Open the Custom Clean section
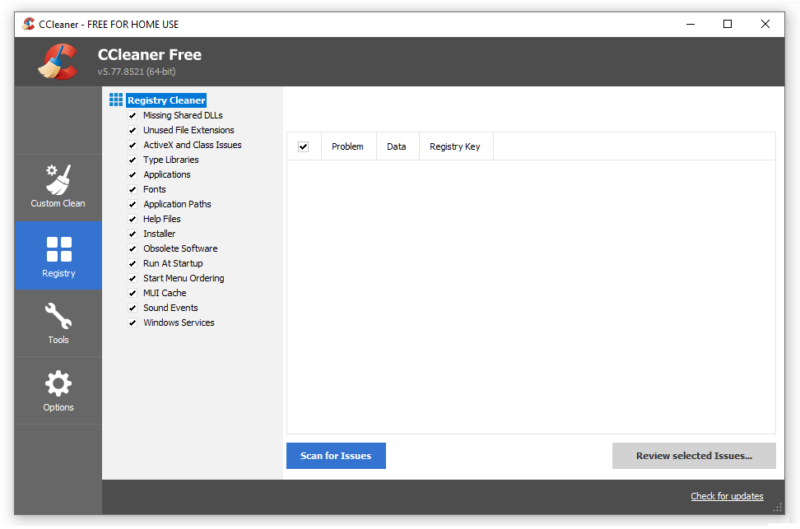The width and height of the screenshot is (800, 529). pyautogui.click(x=58, y=187)
